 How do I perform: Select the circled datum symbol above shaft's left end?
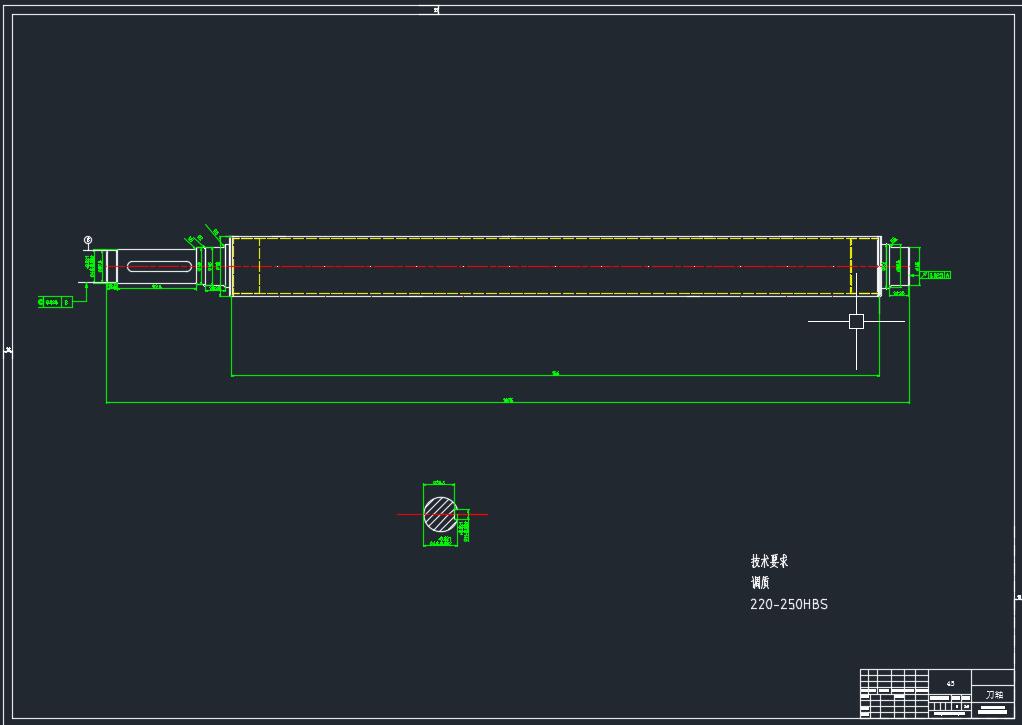[x=88, y=240]
